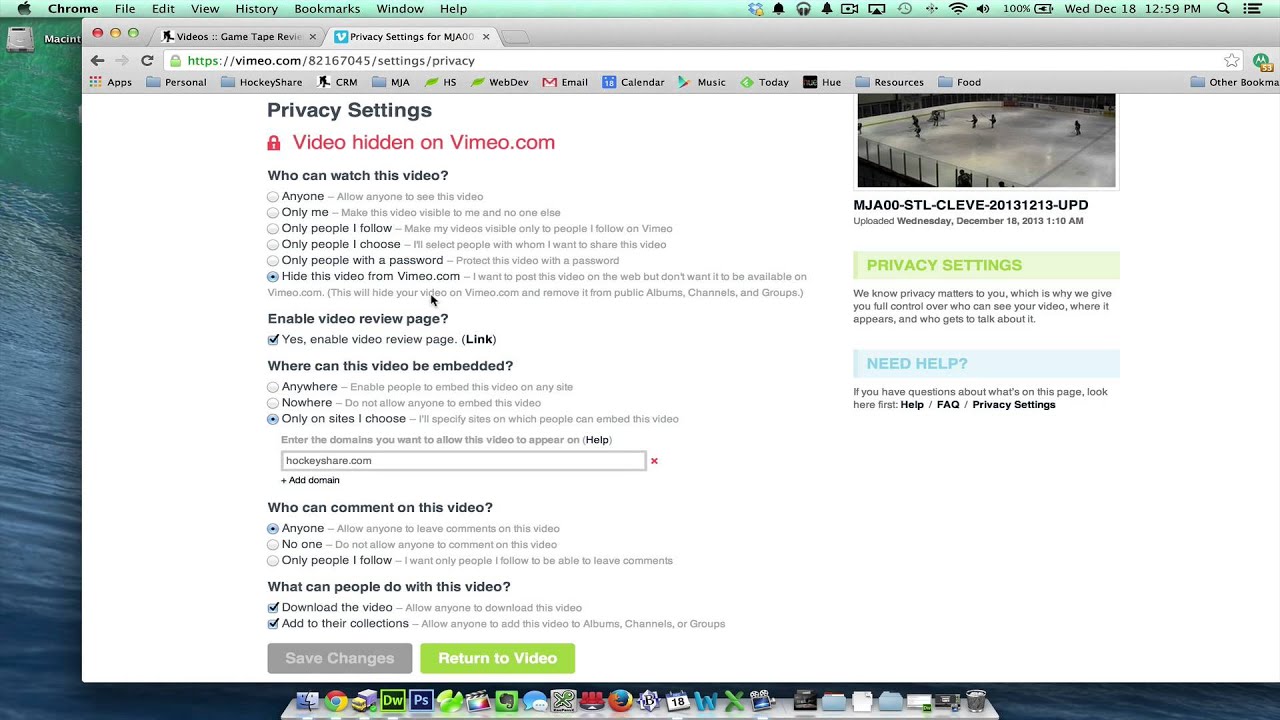Screen dimensions: 1280x720
Task: Open the Resources bookmarks folder
Action: point(889,82)
